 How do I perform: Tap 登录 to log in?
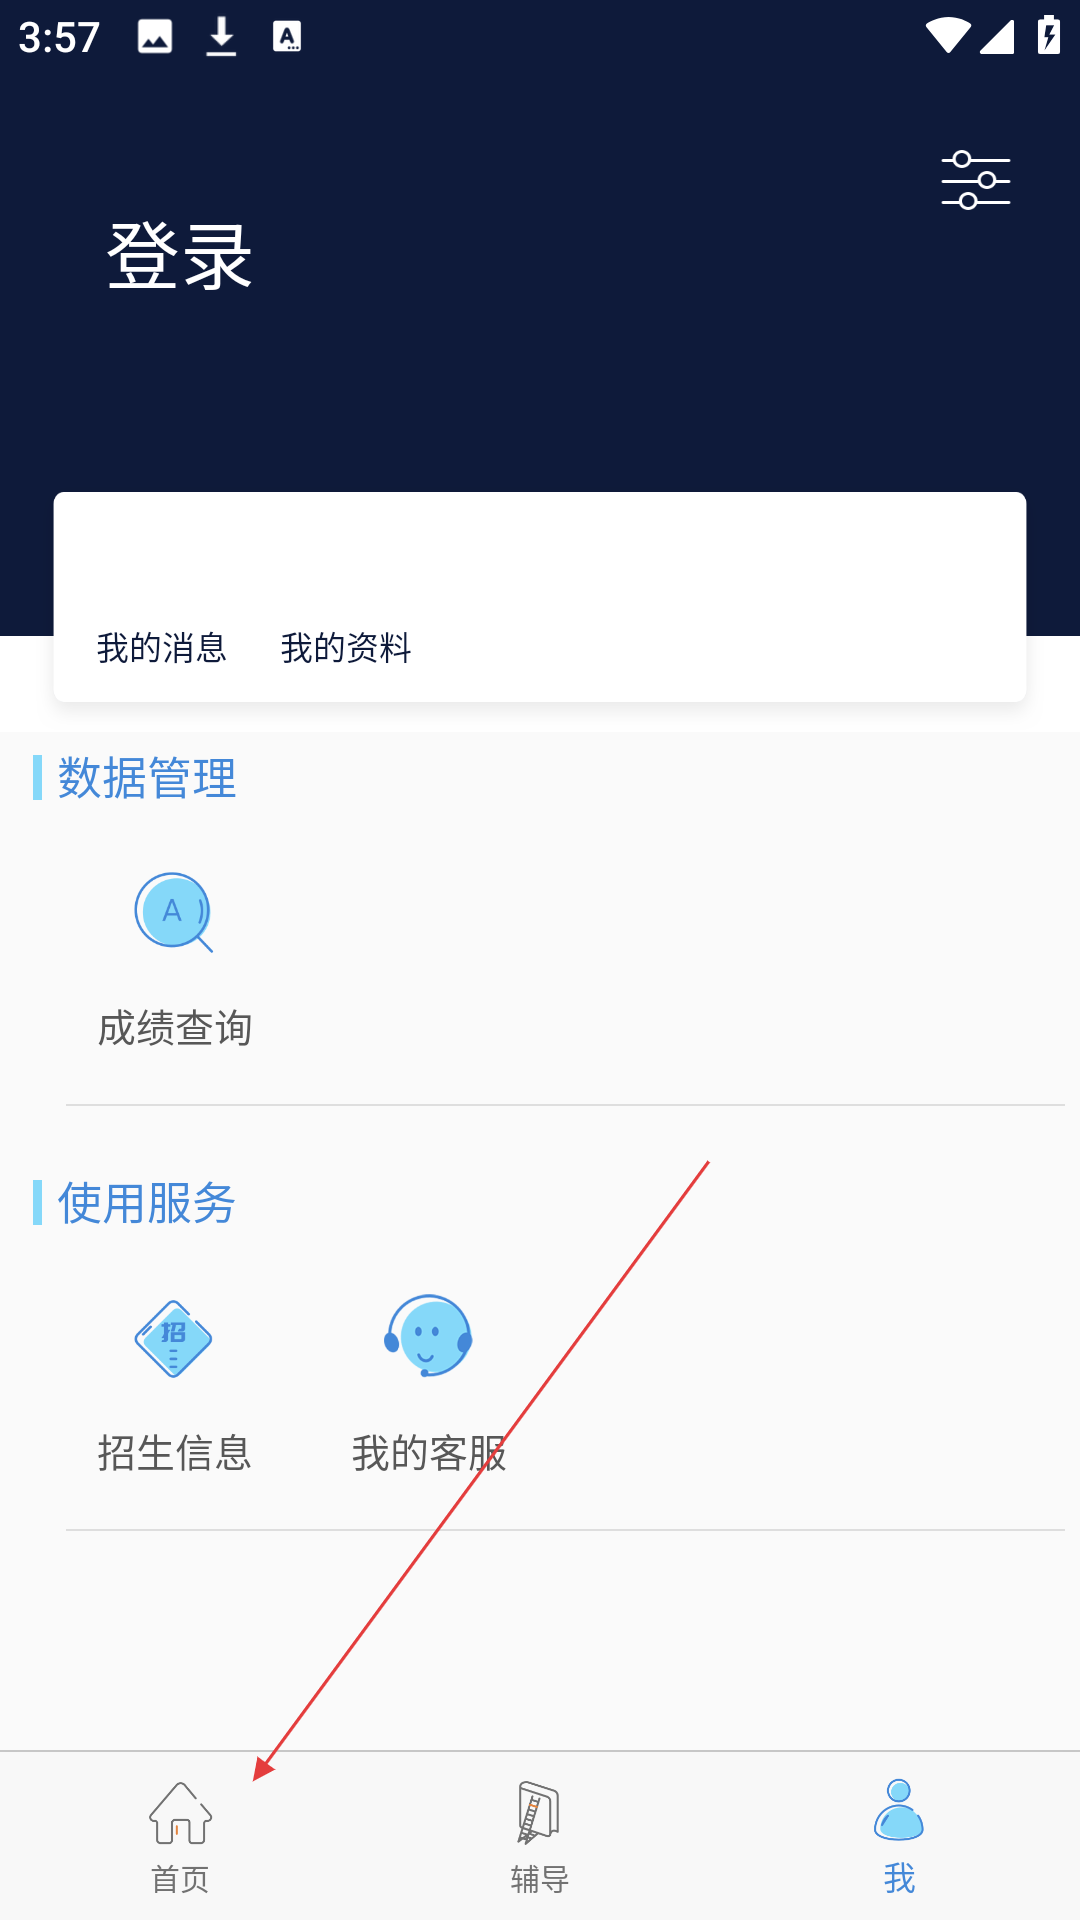pos(180,257)
